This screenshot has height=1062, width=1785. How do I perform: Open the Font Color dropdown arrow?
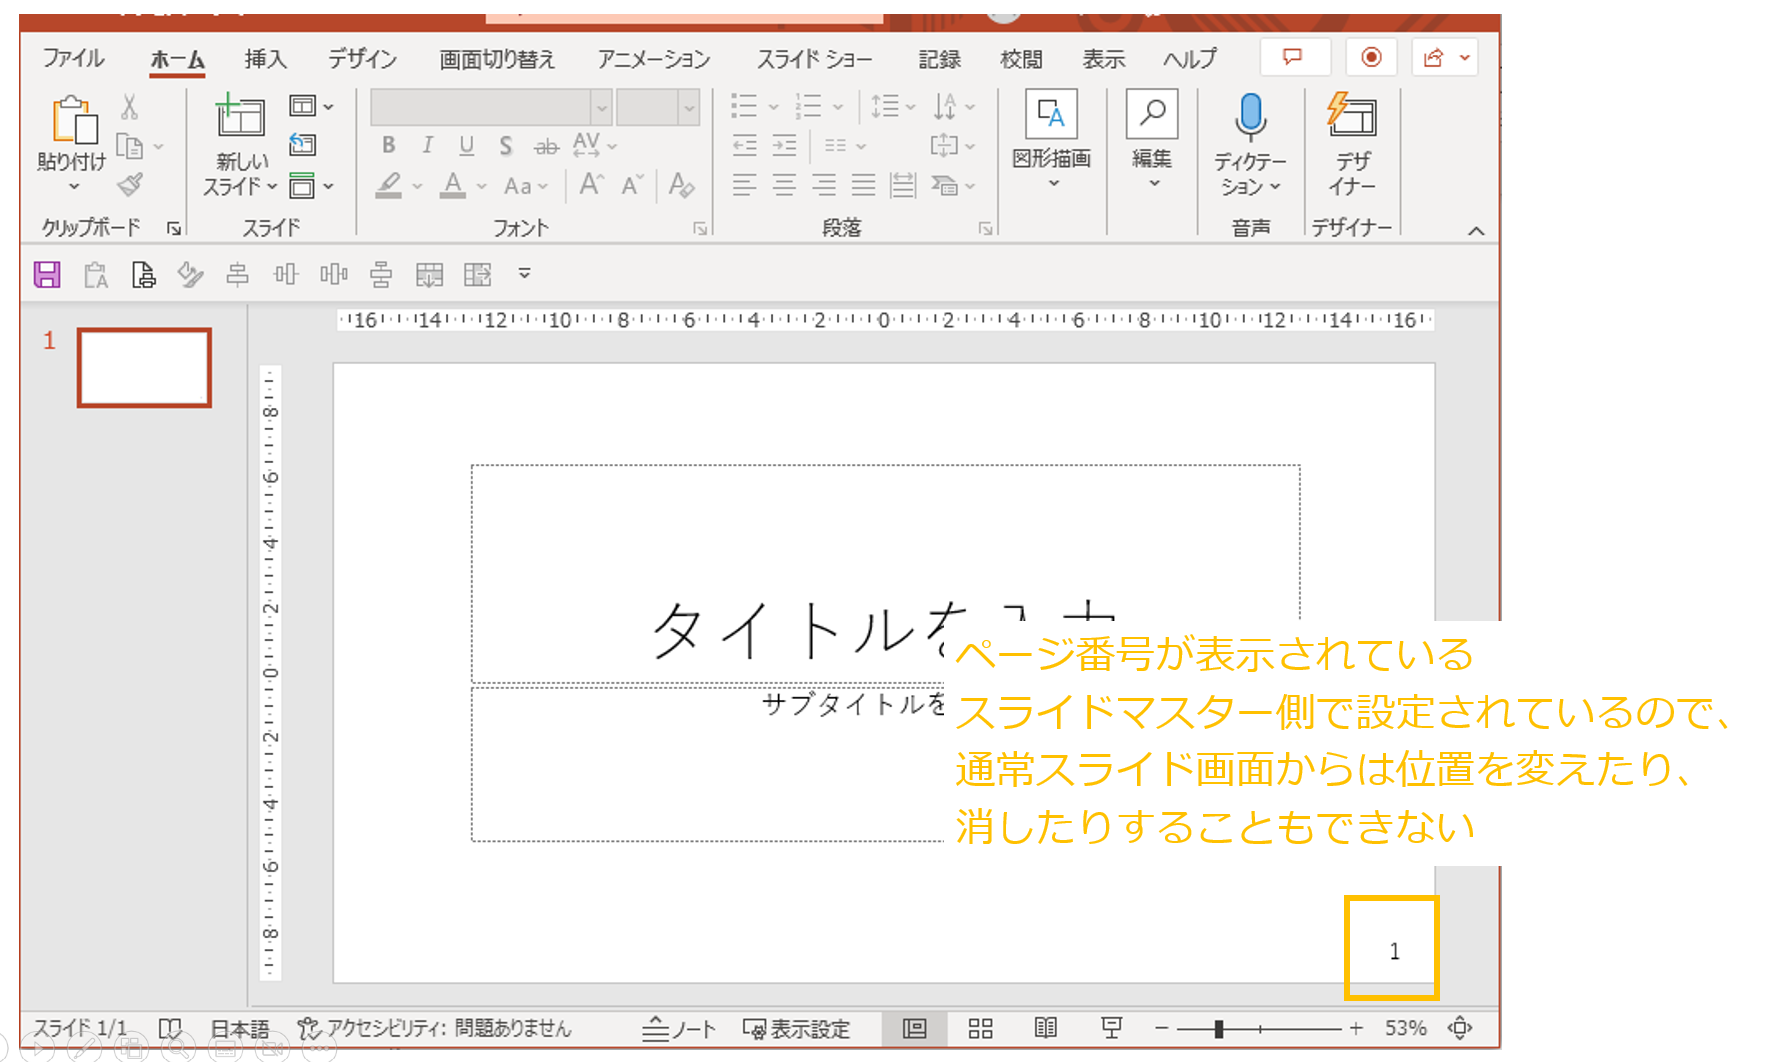[x=481, y=186]
